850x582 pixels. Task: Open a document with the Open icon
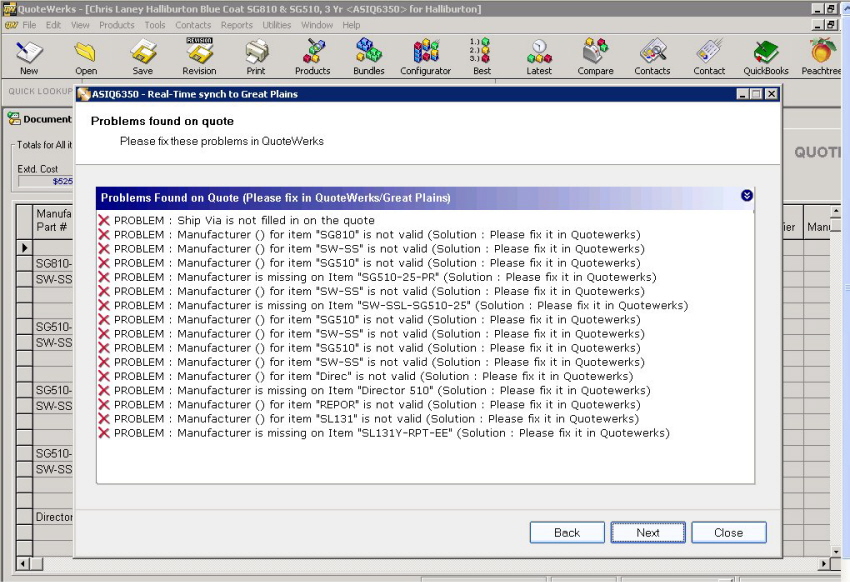(86, 57)
